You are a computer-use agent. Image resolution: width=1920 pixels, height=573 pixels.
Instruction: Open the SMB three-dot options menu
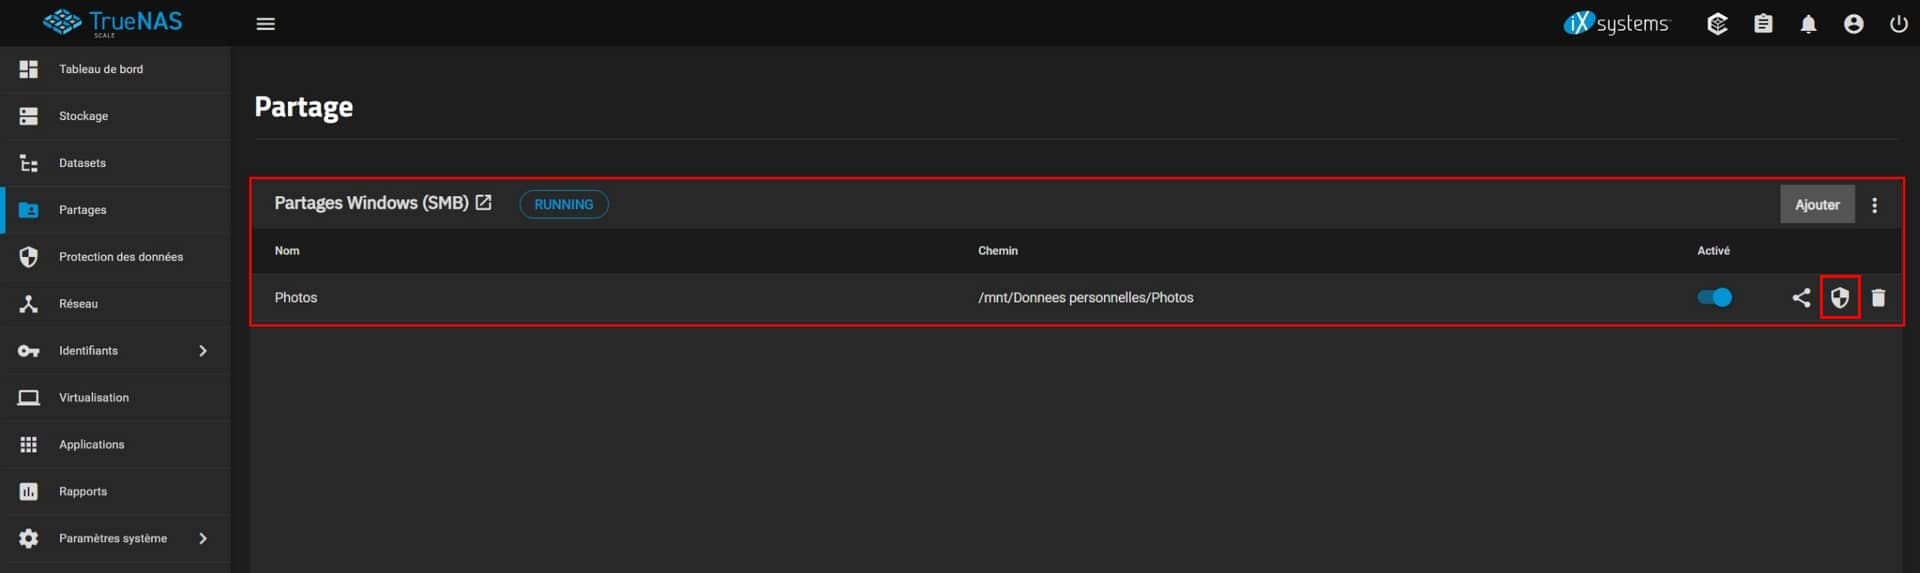click(1874, 205)
